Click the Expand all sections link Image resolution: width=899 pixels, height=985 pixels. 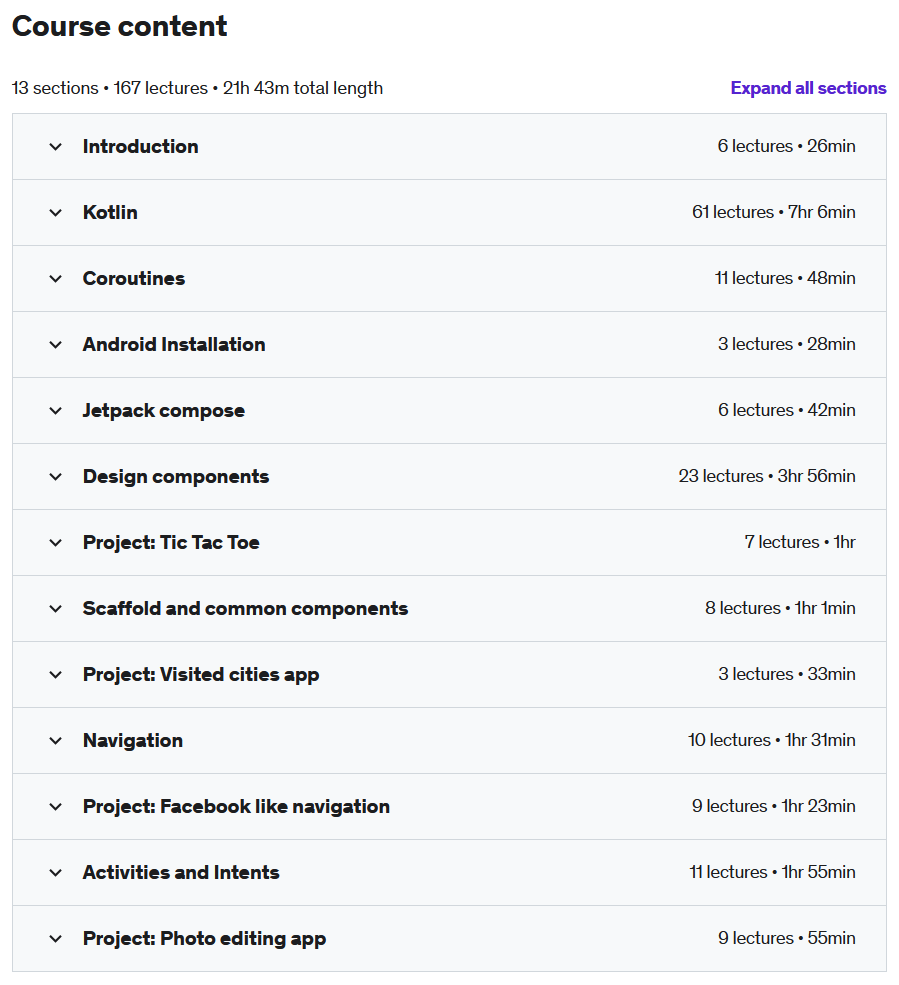[x=809, y=88]
